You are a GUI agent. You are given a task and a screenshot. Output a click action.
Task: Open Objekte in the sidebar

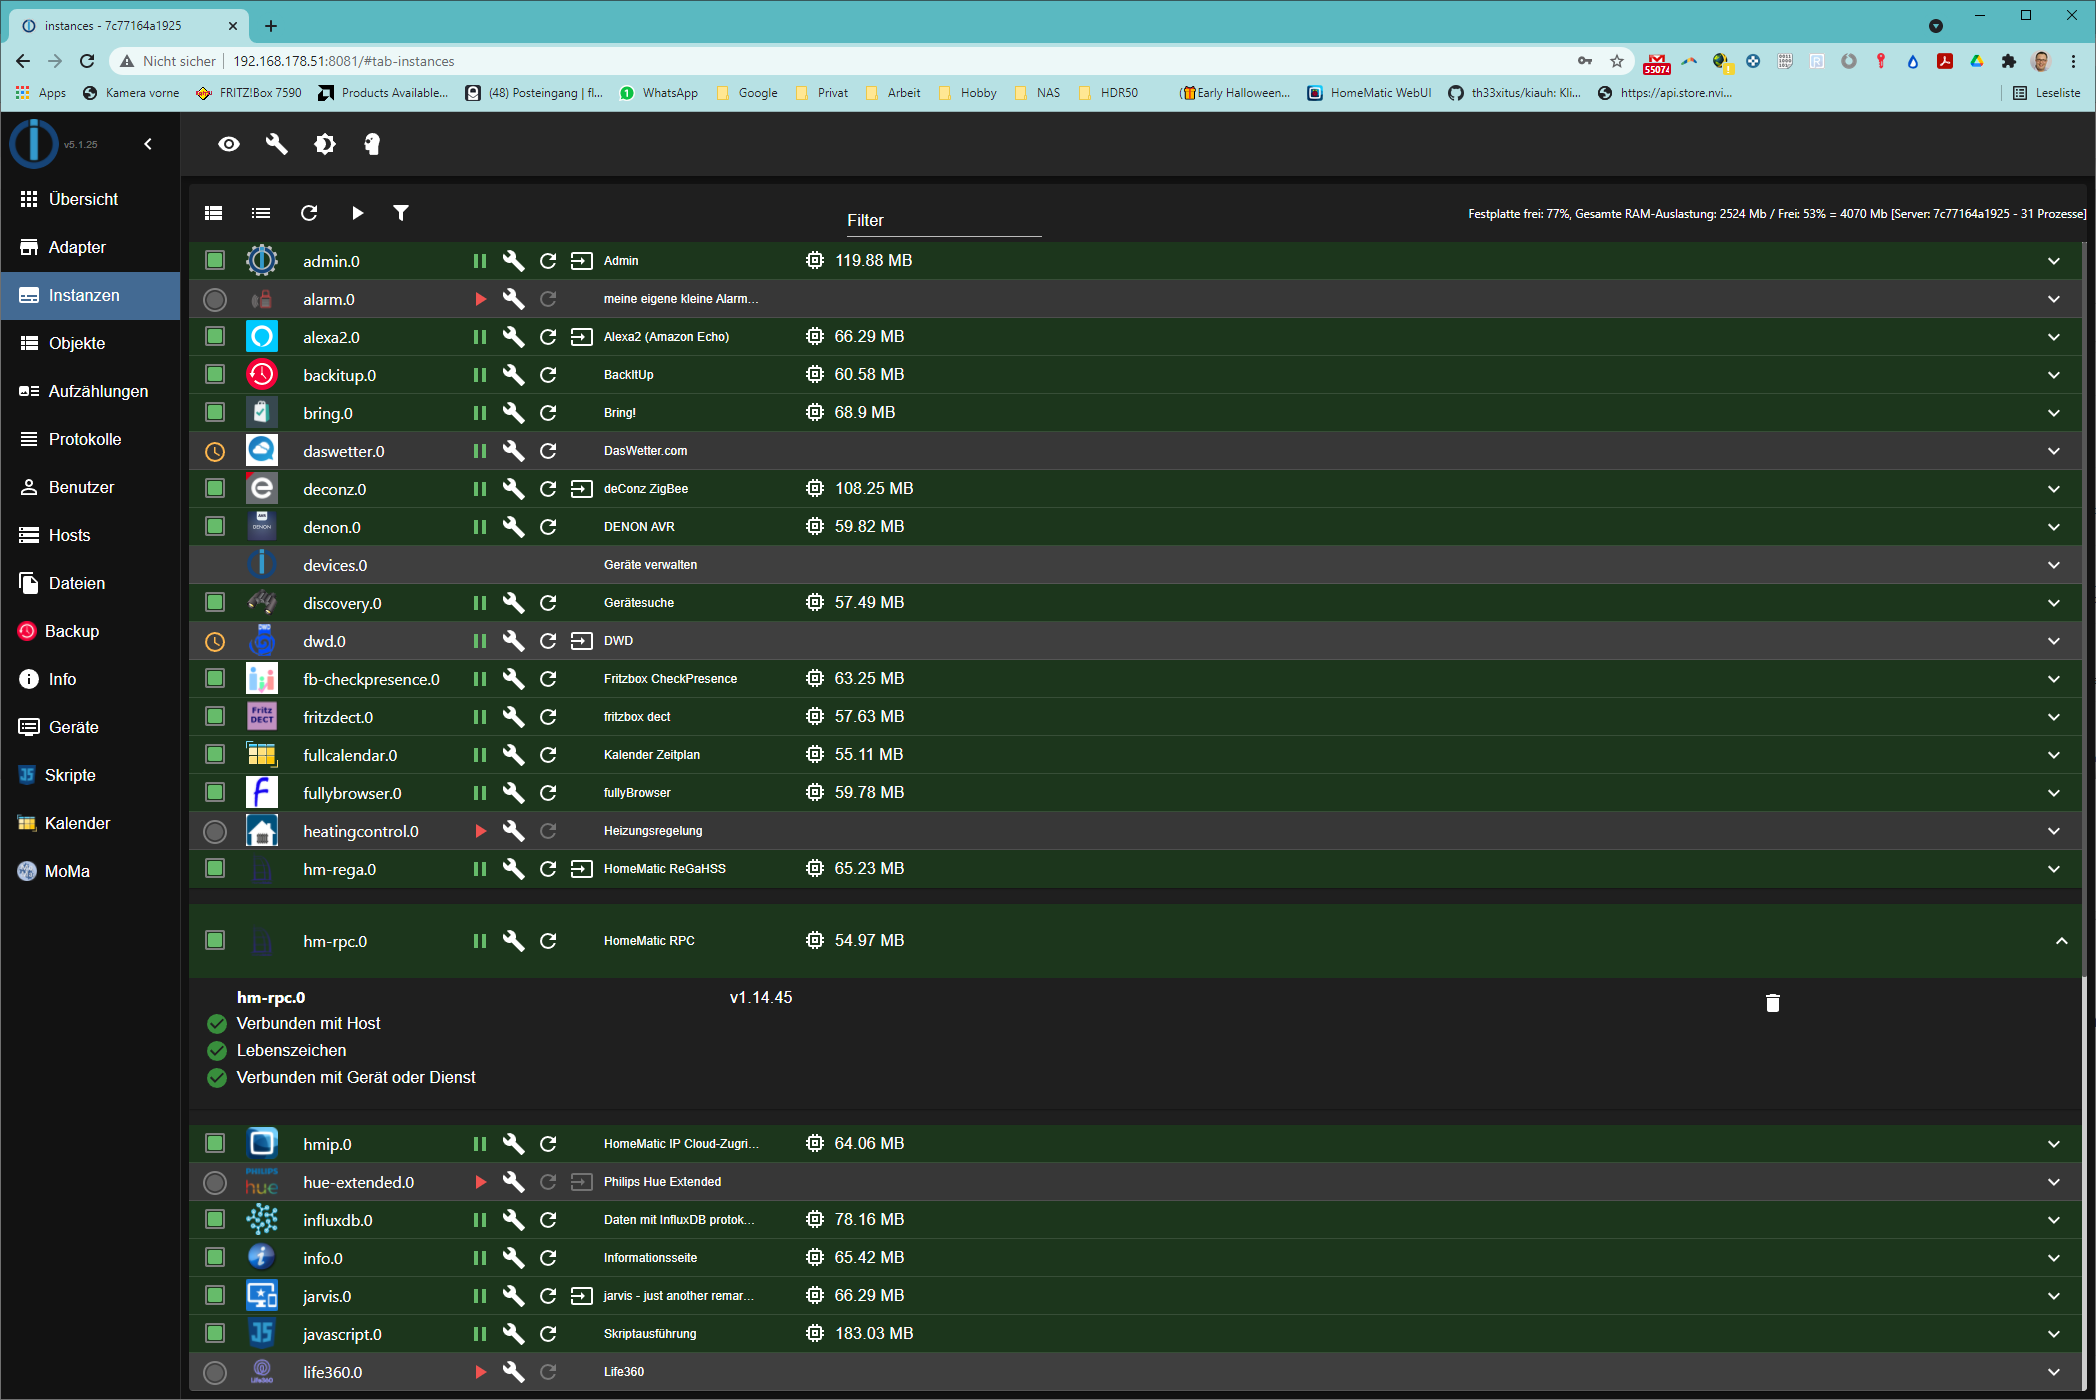click(77, 343)
